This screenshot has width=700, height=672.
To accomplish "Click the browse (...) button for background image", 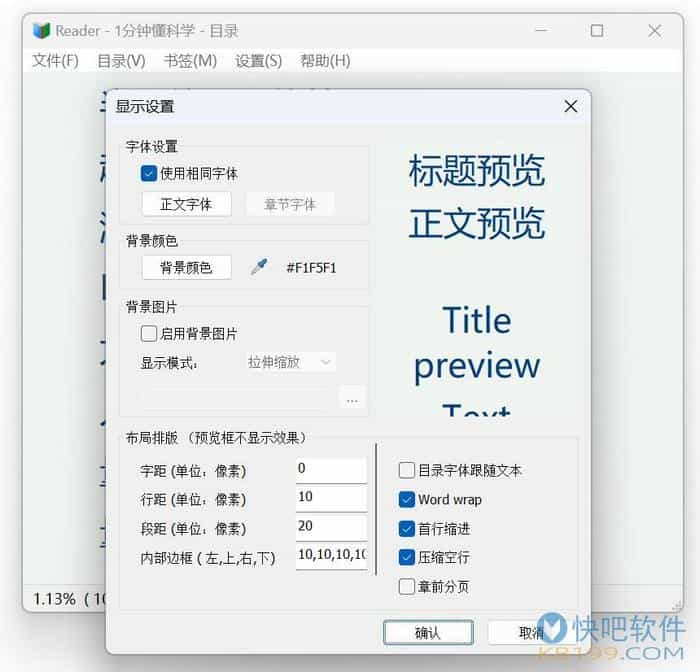I will pos(351,398).
